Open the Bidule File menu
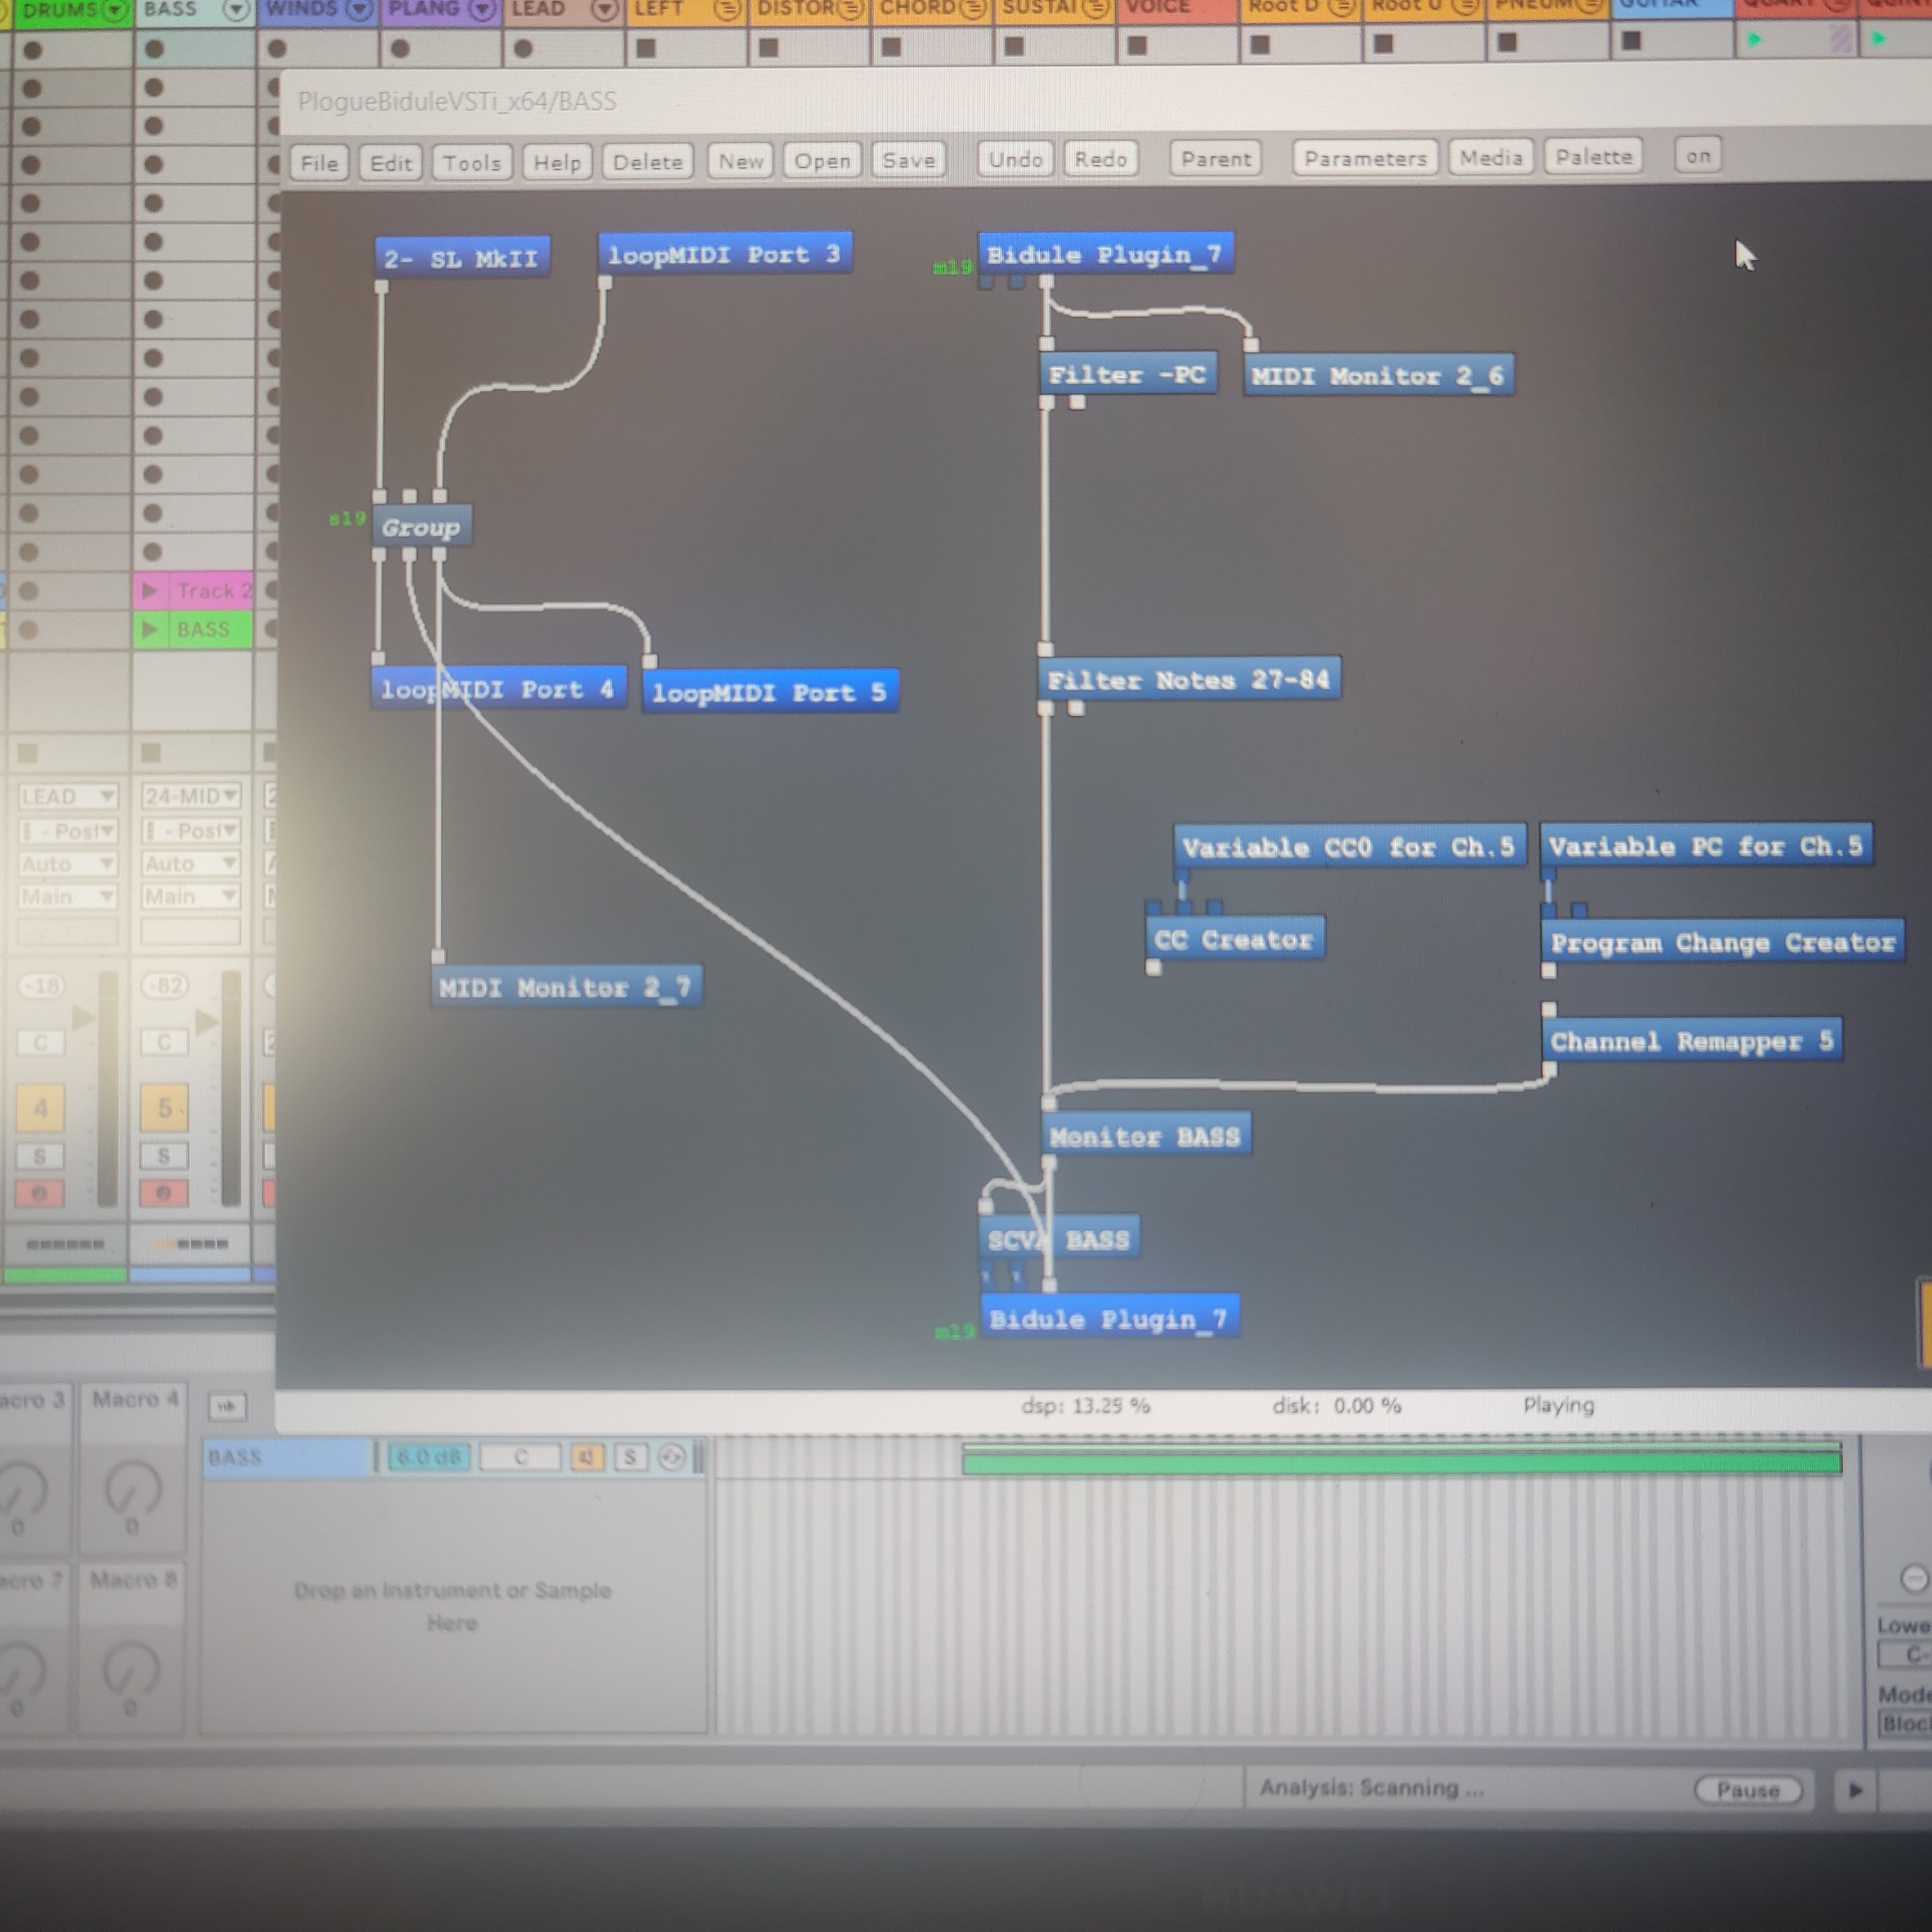The width and height of the screenshot is (1932, 1932). (319, 163)
